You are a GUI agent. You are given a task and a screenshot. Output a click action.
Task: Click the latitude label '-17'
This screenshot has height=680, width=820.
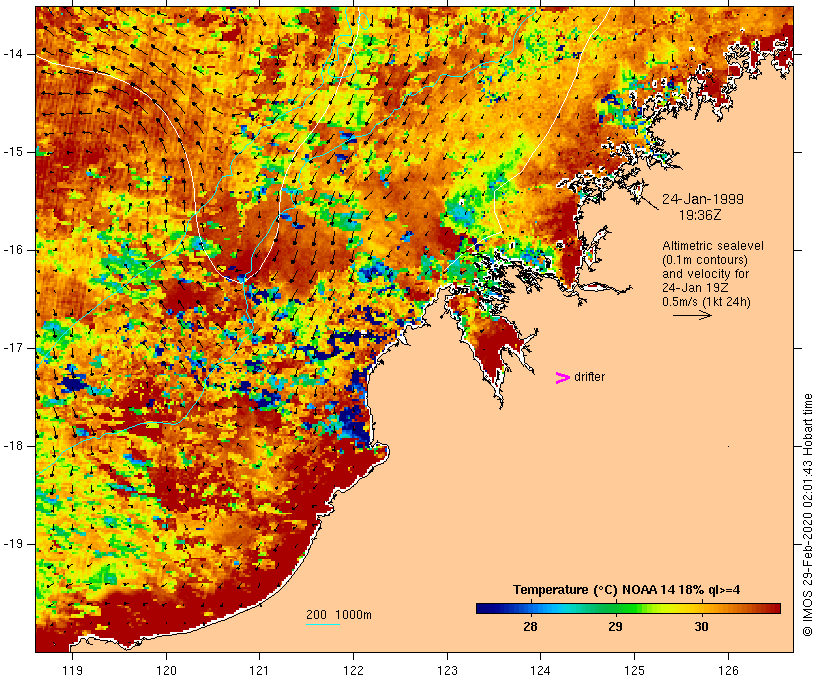tap(13, 348)
